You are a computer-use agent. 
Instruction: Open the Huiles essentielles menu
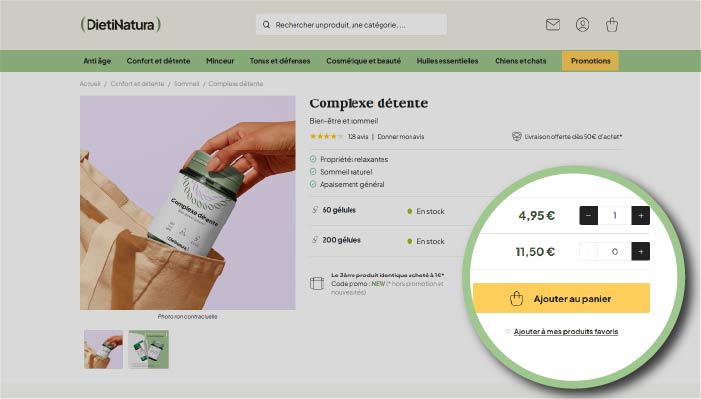pyautogui.click(x=448, y=61)
